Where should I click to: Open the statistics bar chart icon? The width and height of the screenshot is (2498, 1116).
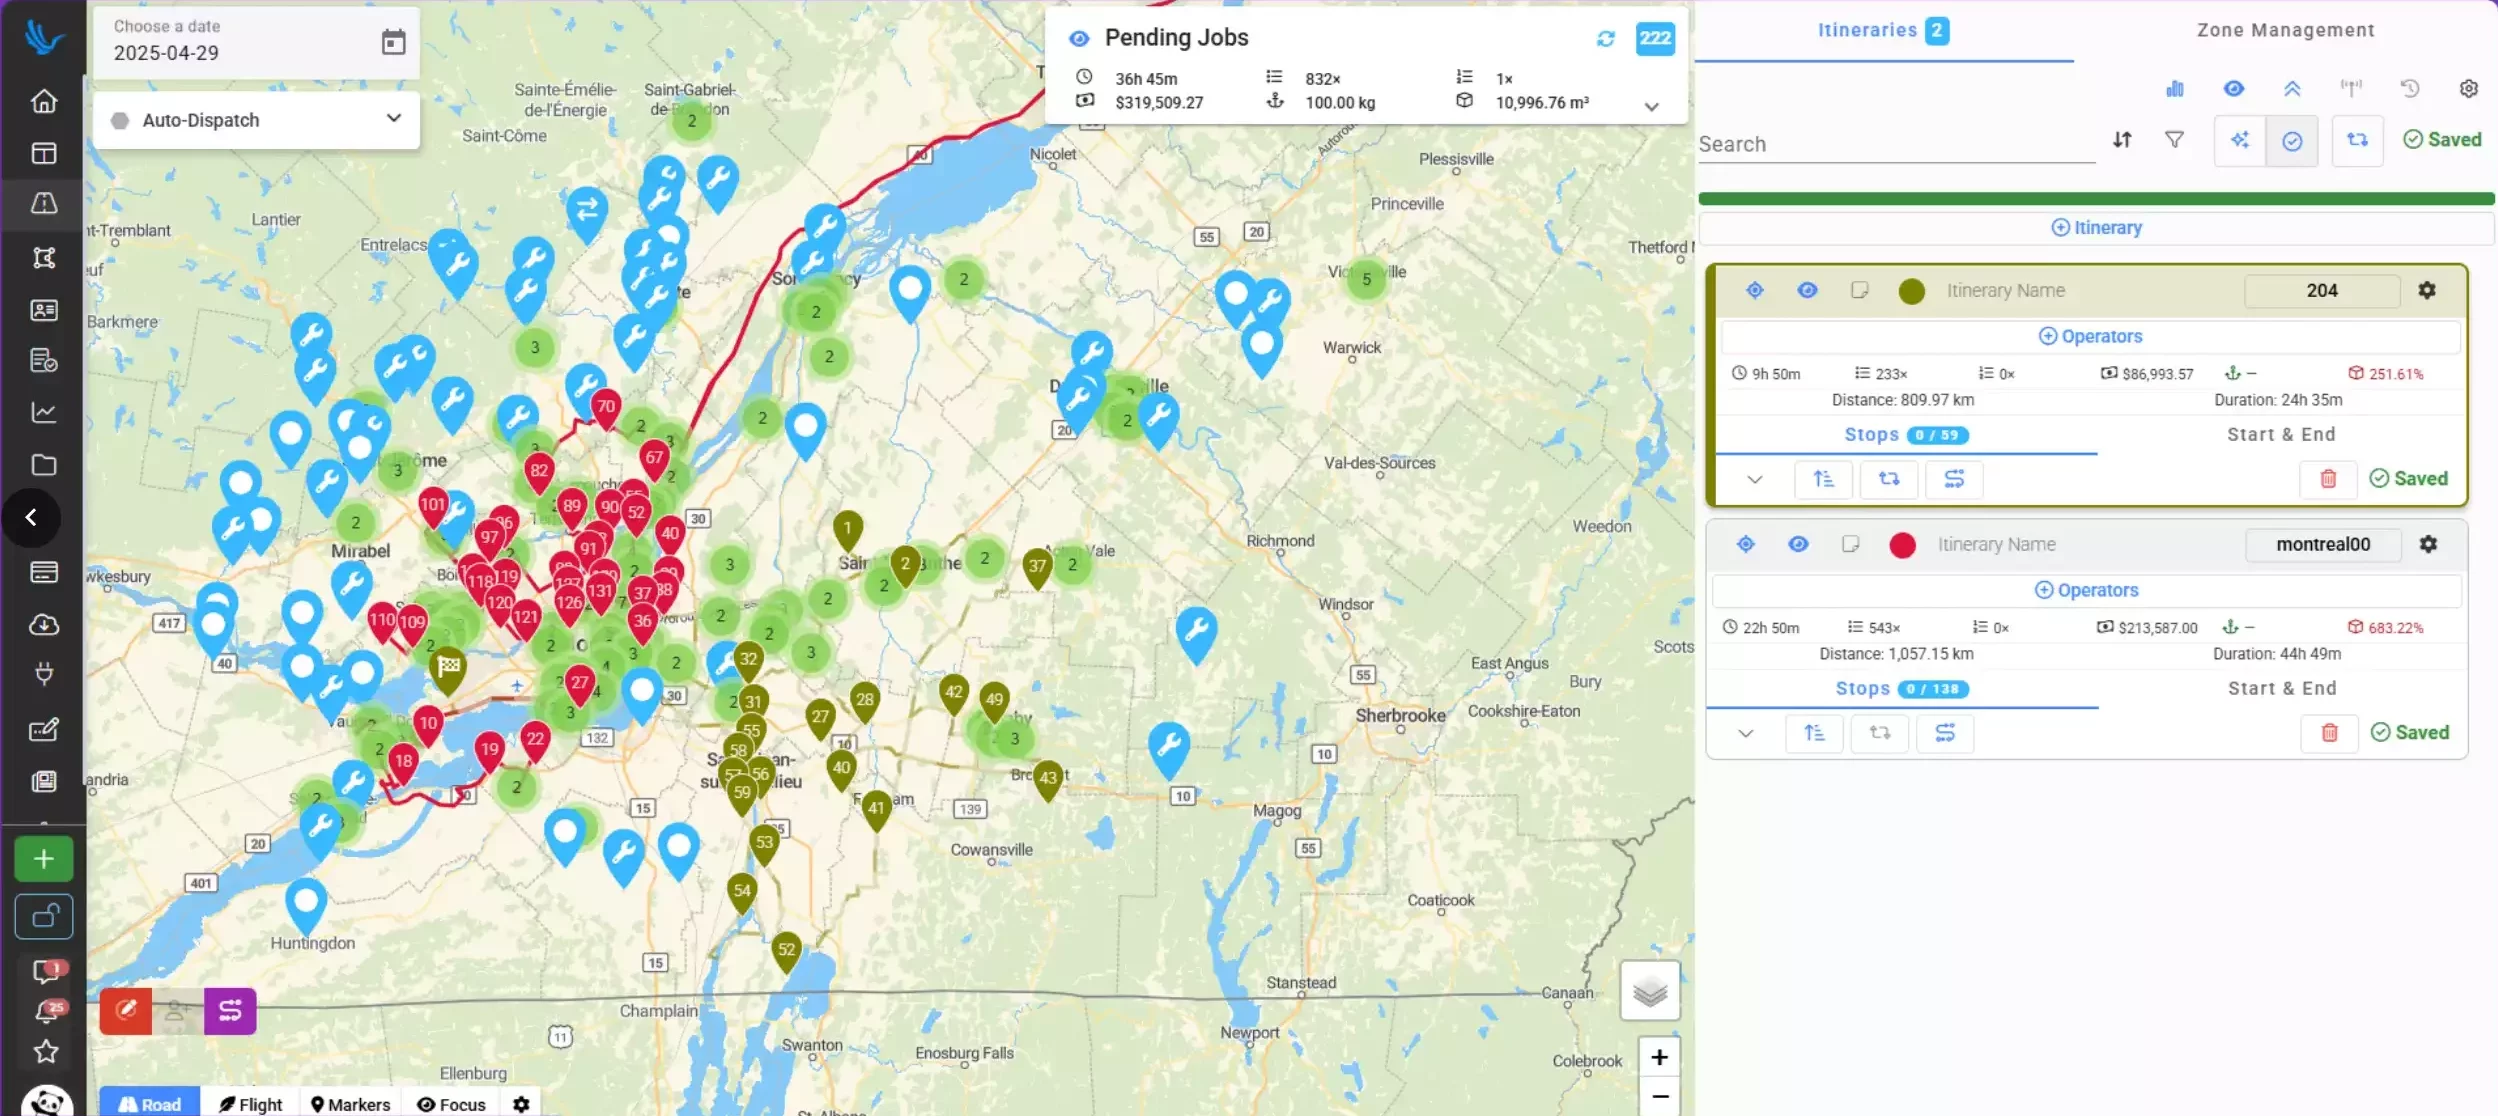[x=2175, y=89]
